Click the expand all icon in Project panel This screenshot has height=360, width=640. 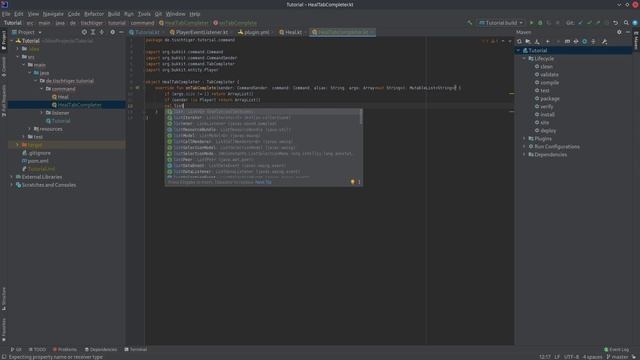93,32
